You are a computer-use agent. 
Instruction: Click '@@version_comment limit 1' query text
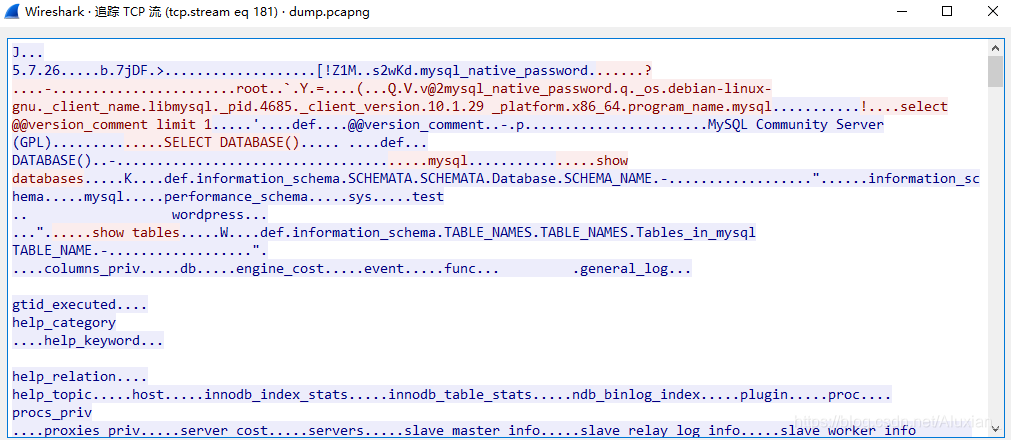pos(112,125)
